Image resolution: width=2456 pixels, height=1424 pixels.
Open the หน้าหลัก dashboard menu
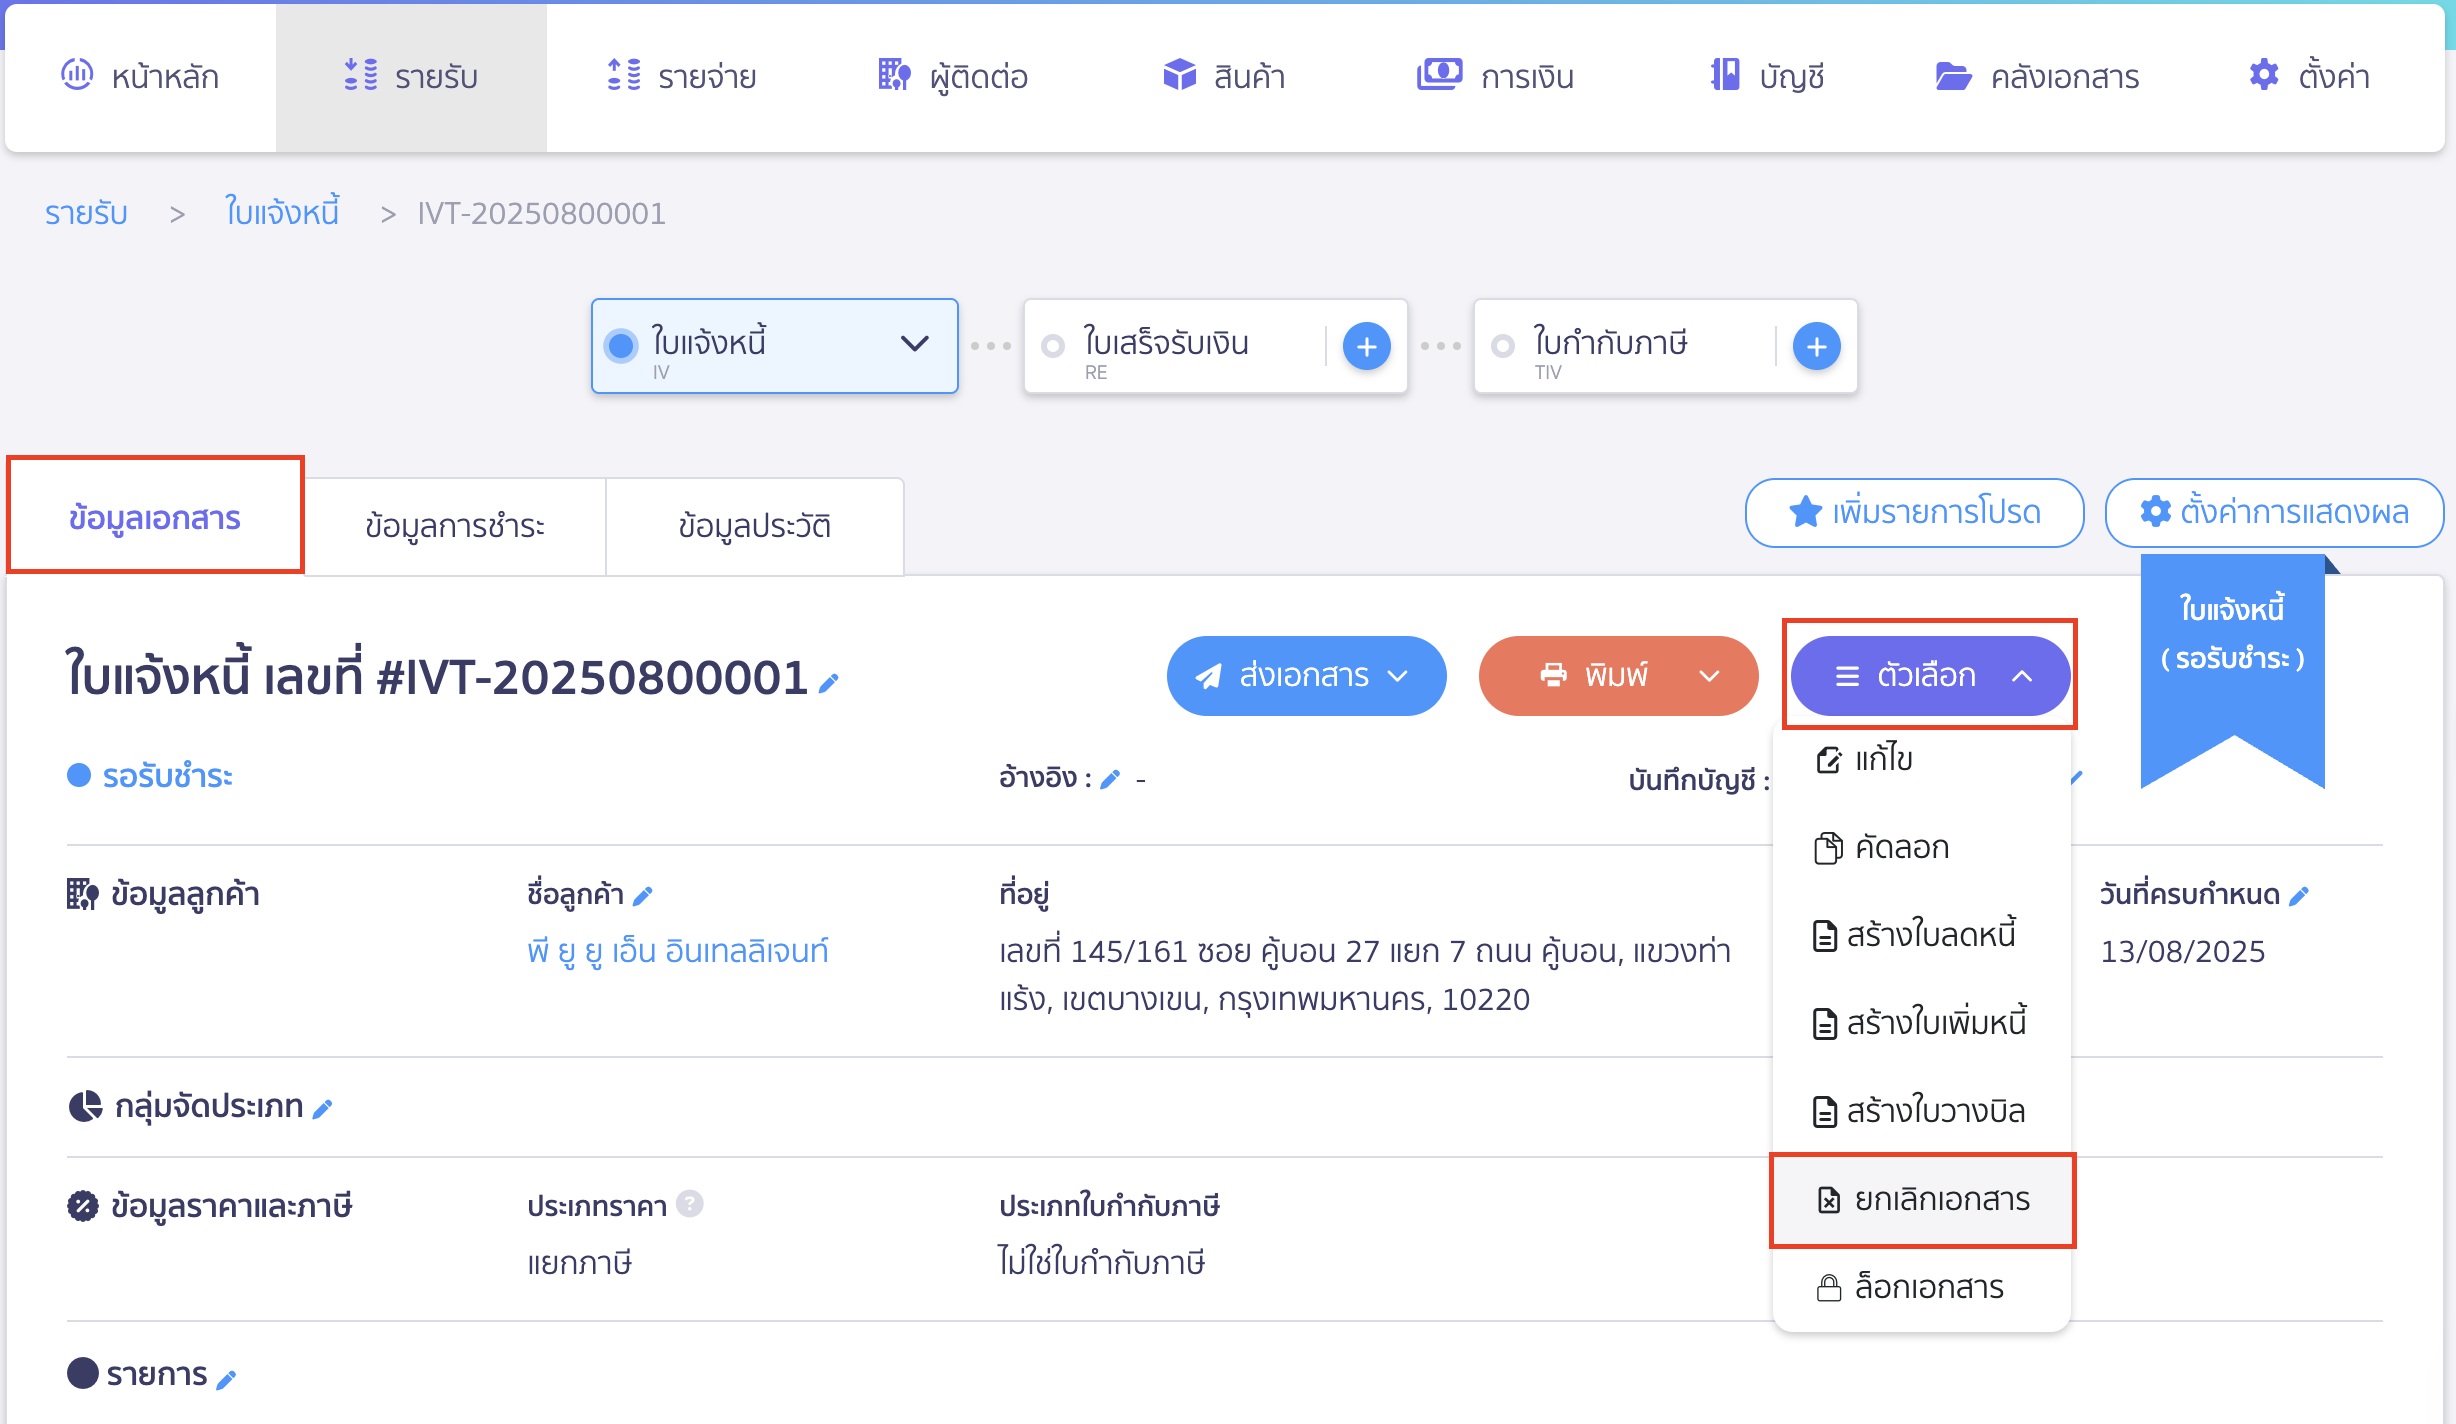pos(140,76)
